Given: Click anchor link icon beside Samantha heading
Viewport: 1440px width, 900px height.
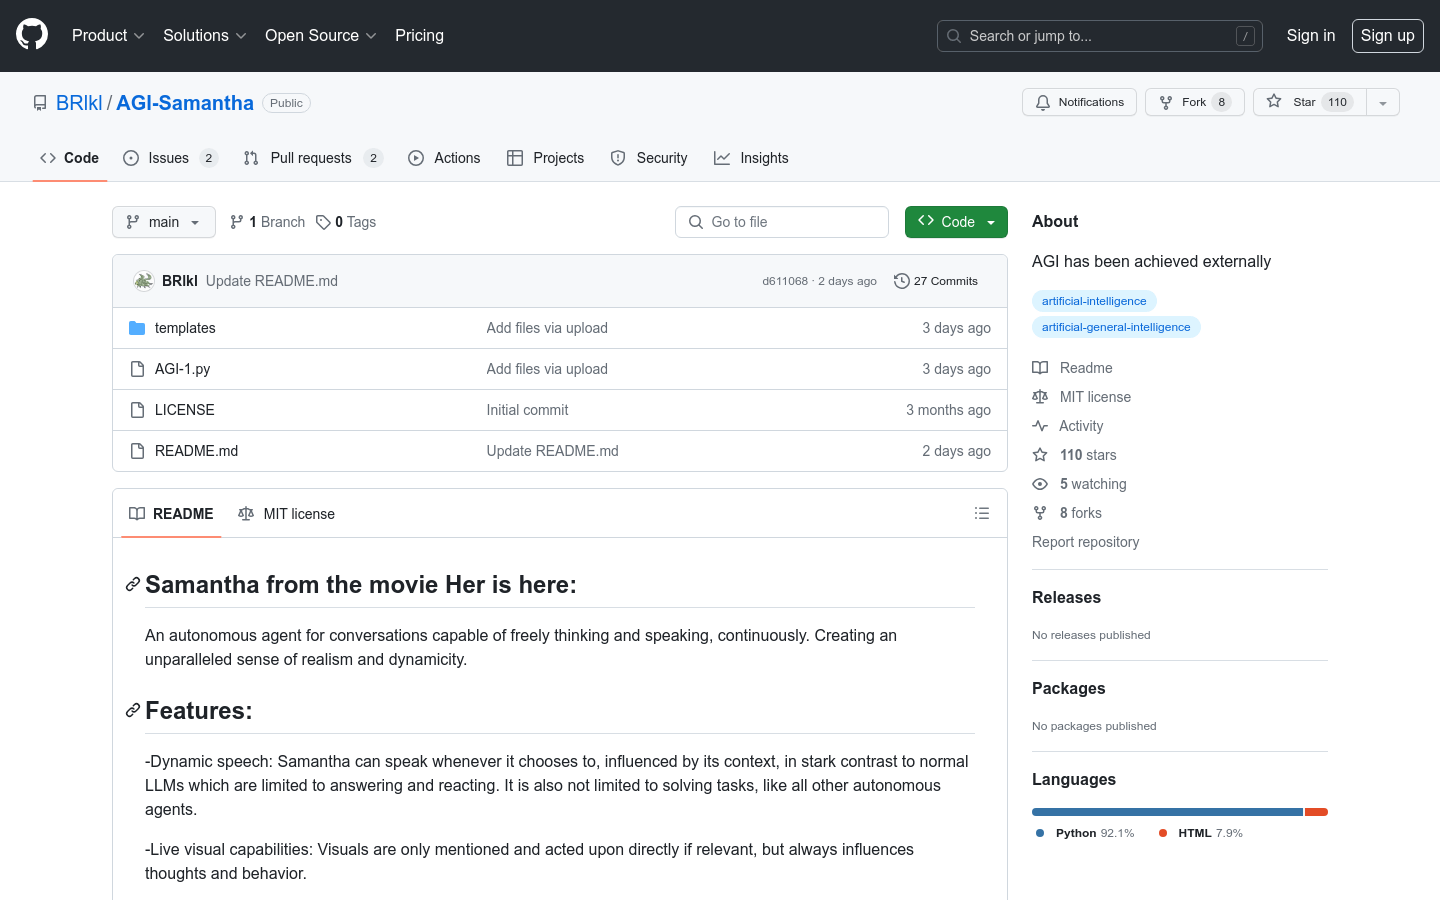Looking at the screenshot, I should point(132,584).
